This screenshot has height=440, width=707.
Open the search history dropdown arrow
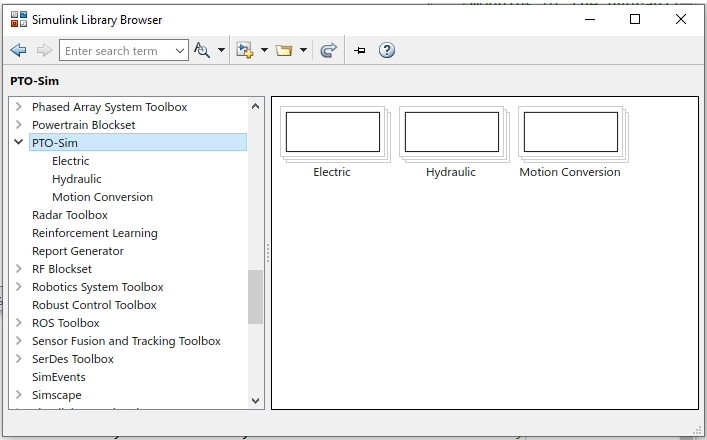click(180, 50)
